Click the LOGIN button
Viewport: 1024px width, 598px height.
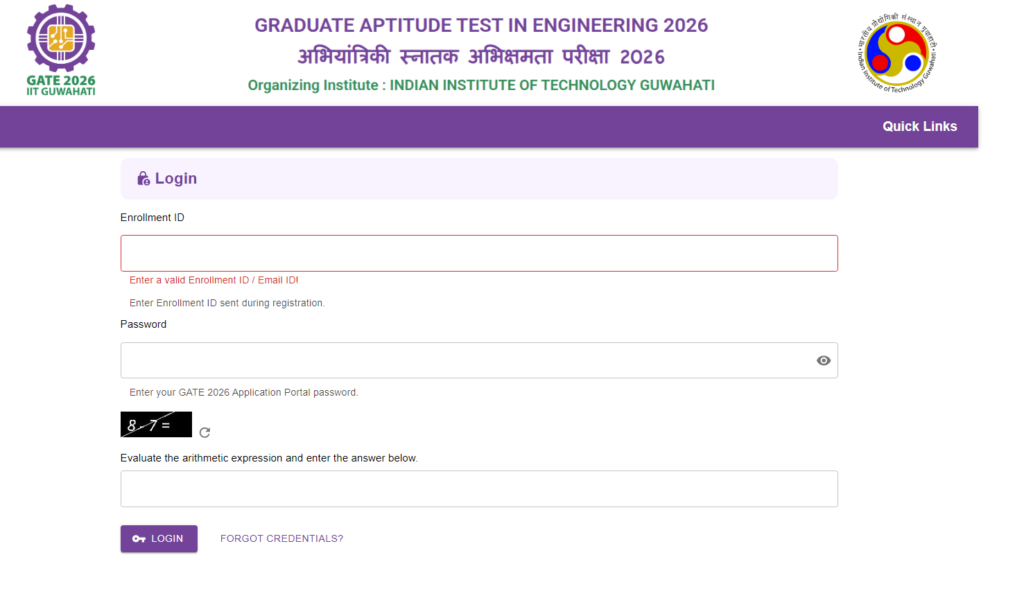158,538
